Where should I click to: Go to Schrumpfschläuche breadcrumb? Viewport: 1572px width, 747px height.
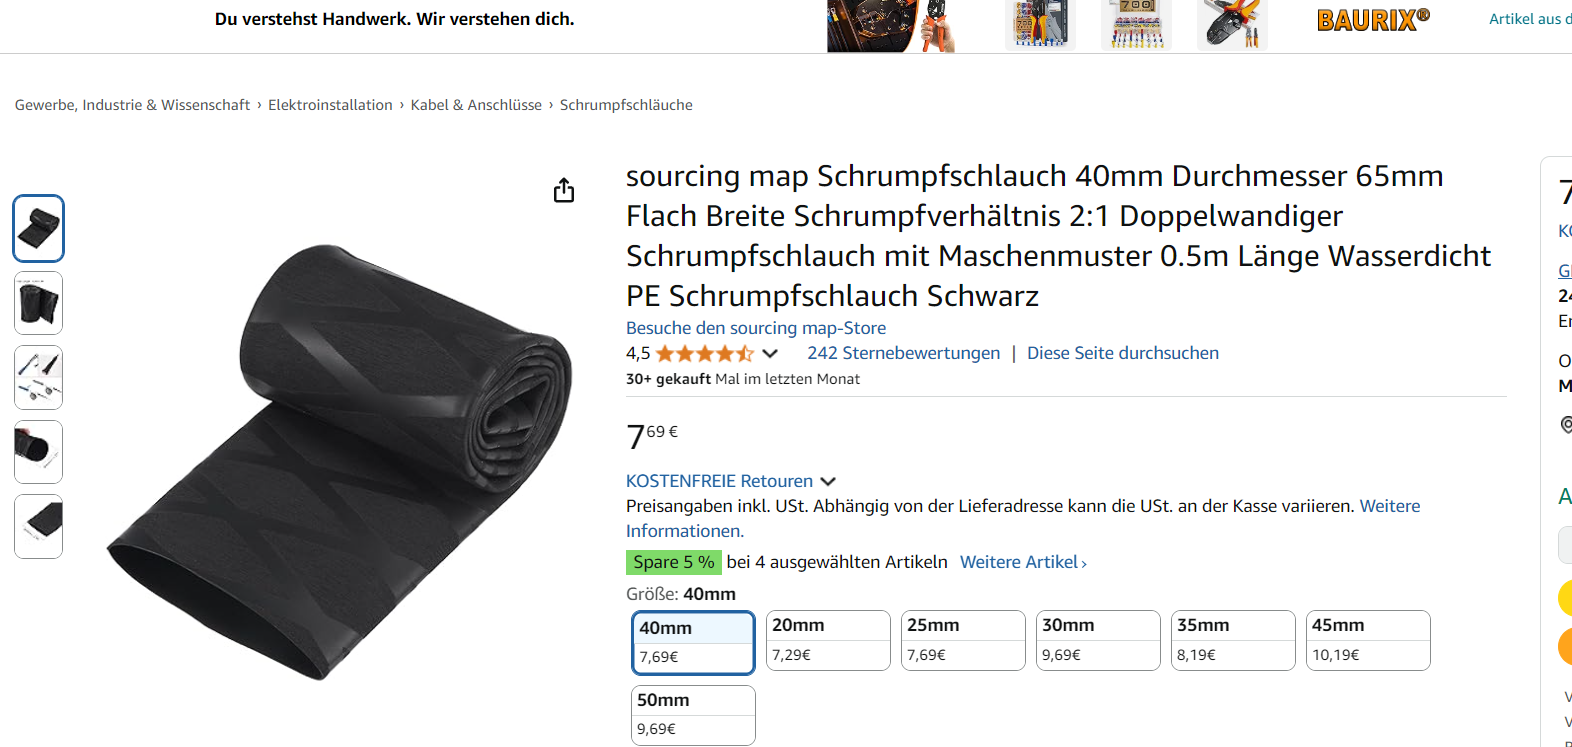[626, 105]
